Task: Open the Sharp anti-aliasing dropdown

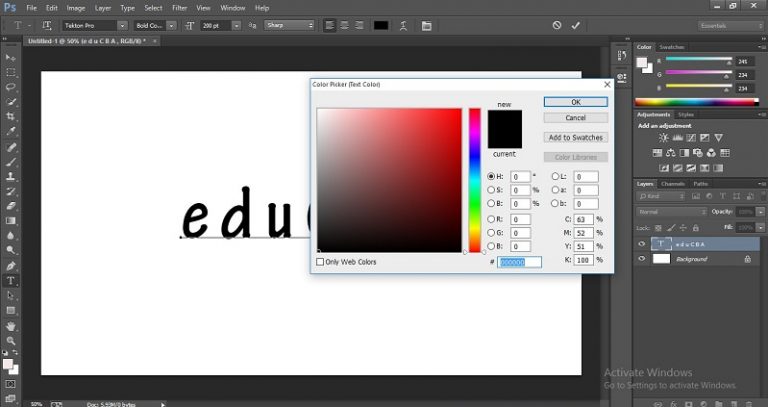Action: click(289, 25)
